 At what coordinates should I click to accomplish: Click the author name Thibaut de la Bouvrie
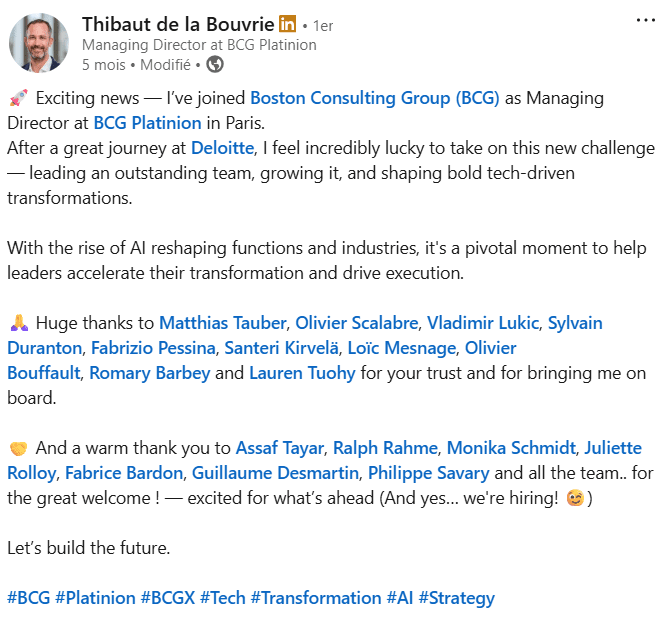coord(177,24)
